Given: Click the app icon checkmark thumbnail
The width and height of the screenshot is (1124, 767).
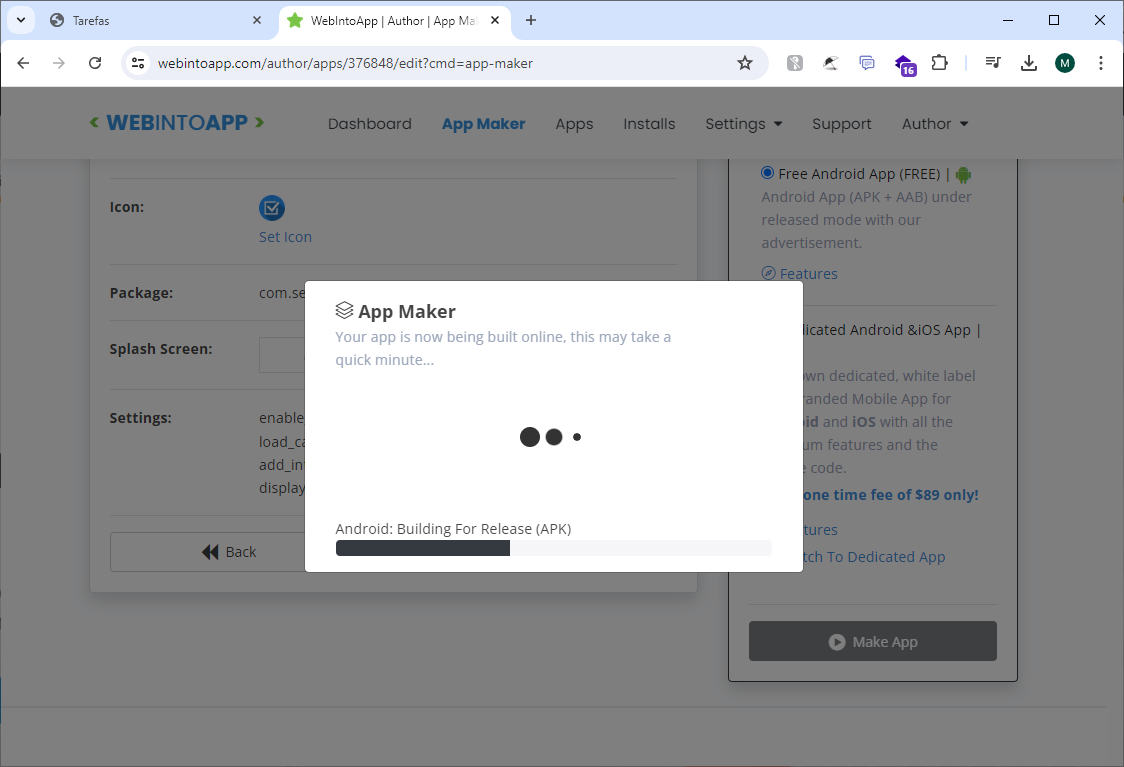Looking at the screenshot, I should 272,209.
